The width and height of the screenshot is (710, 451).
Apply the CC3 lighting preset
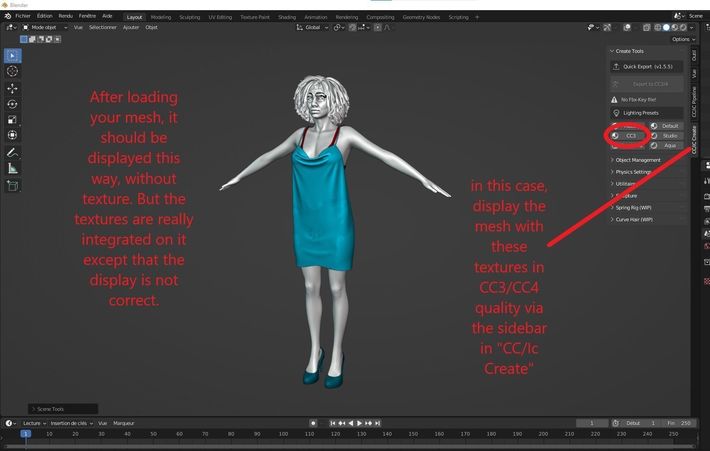click(631, 135)
